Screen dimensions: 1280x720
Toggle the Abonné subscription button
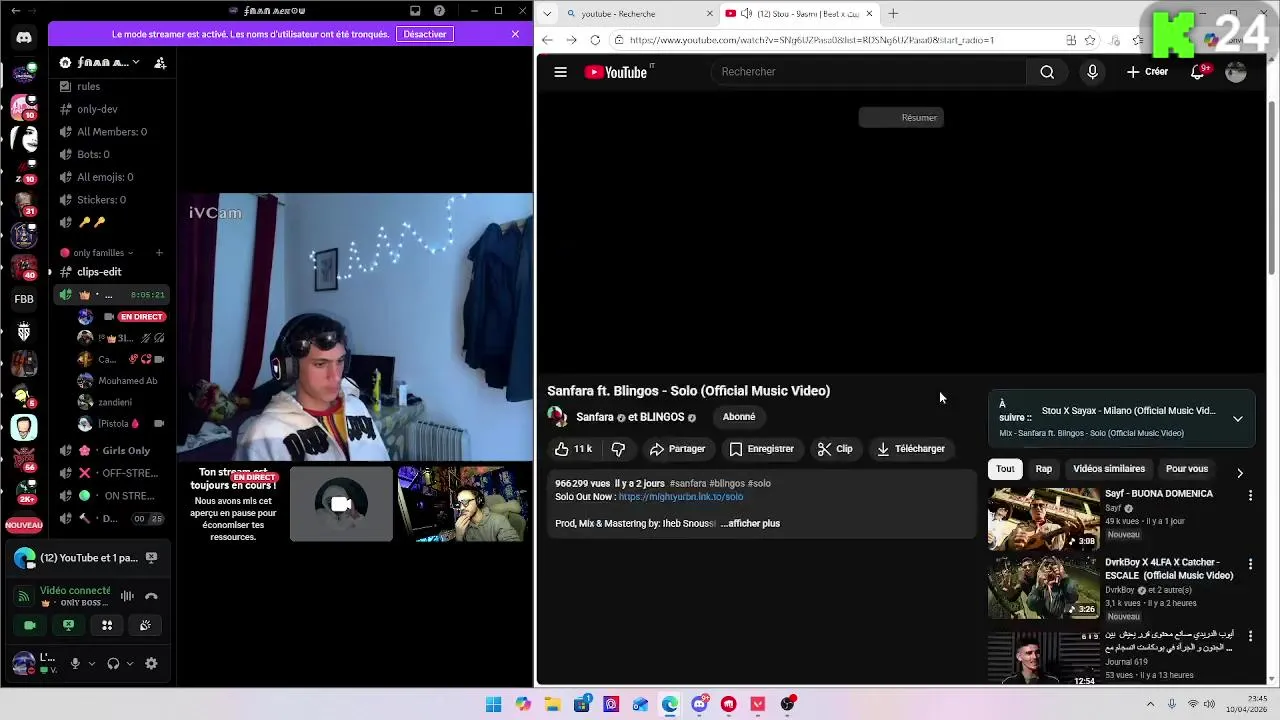click(x=739, y=417)
